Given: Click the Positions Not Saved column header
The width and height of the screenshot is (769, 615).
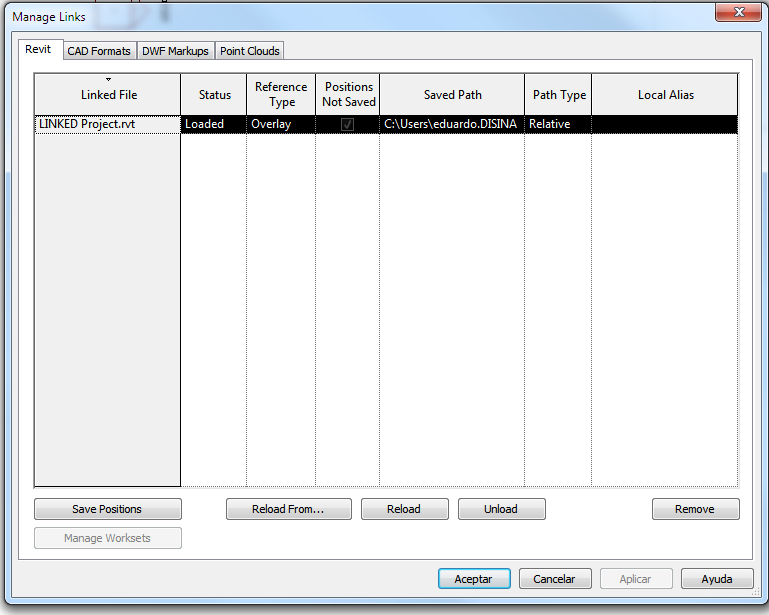Looking at the screenshot, I should click(348, 95).
